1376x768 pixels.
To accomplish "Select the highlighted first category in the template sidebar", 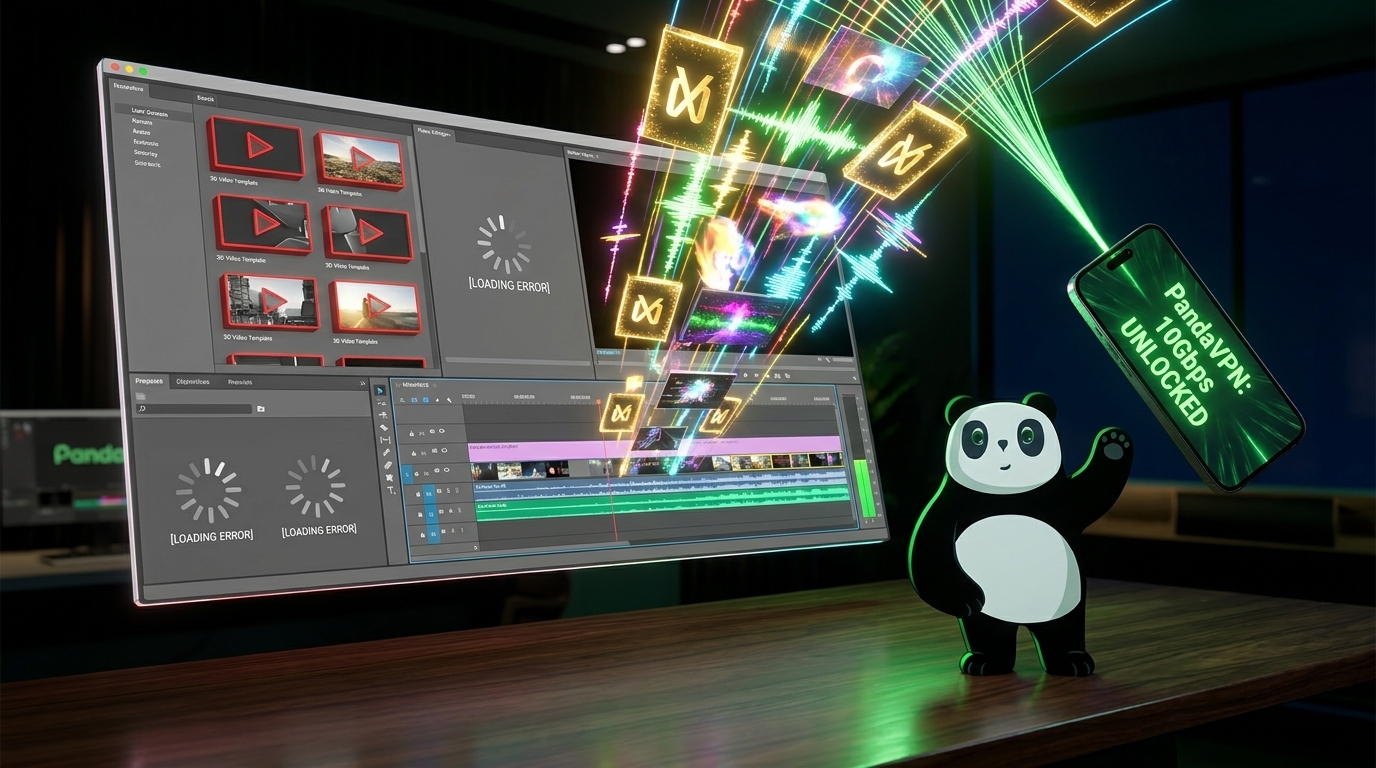I will (152, 114).
